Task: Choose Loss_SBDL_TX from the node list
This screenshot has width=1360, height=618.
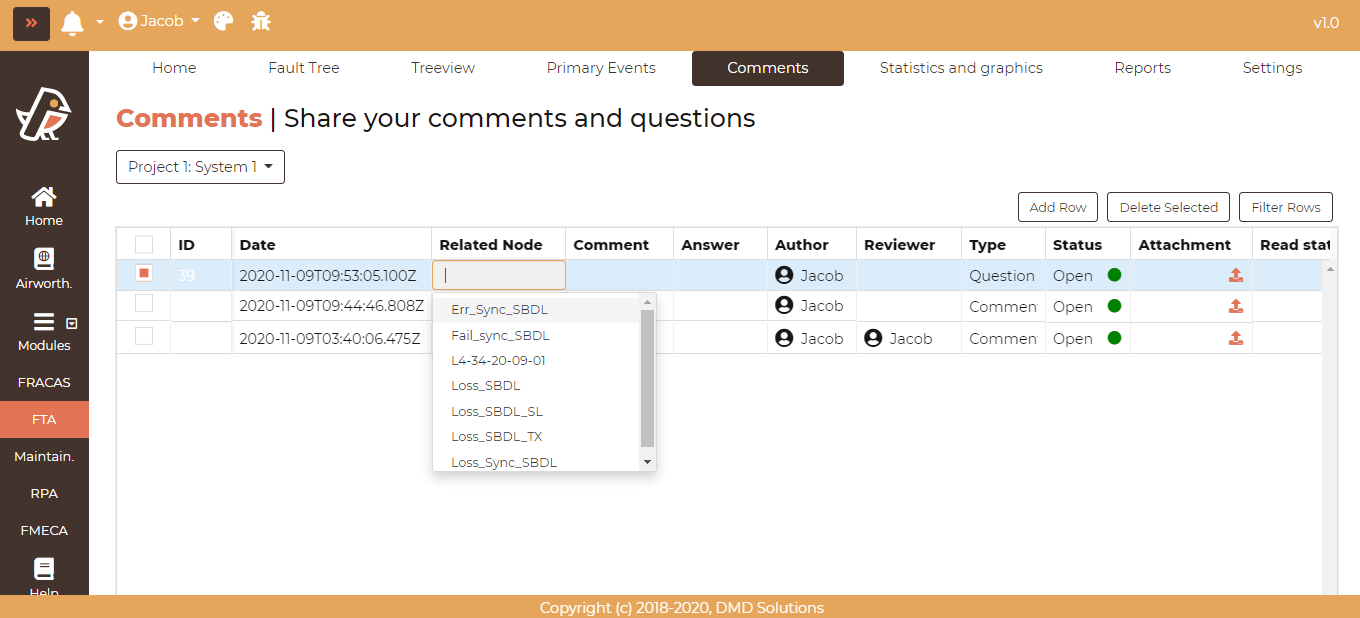Action: point(496,437)
